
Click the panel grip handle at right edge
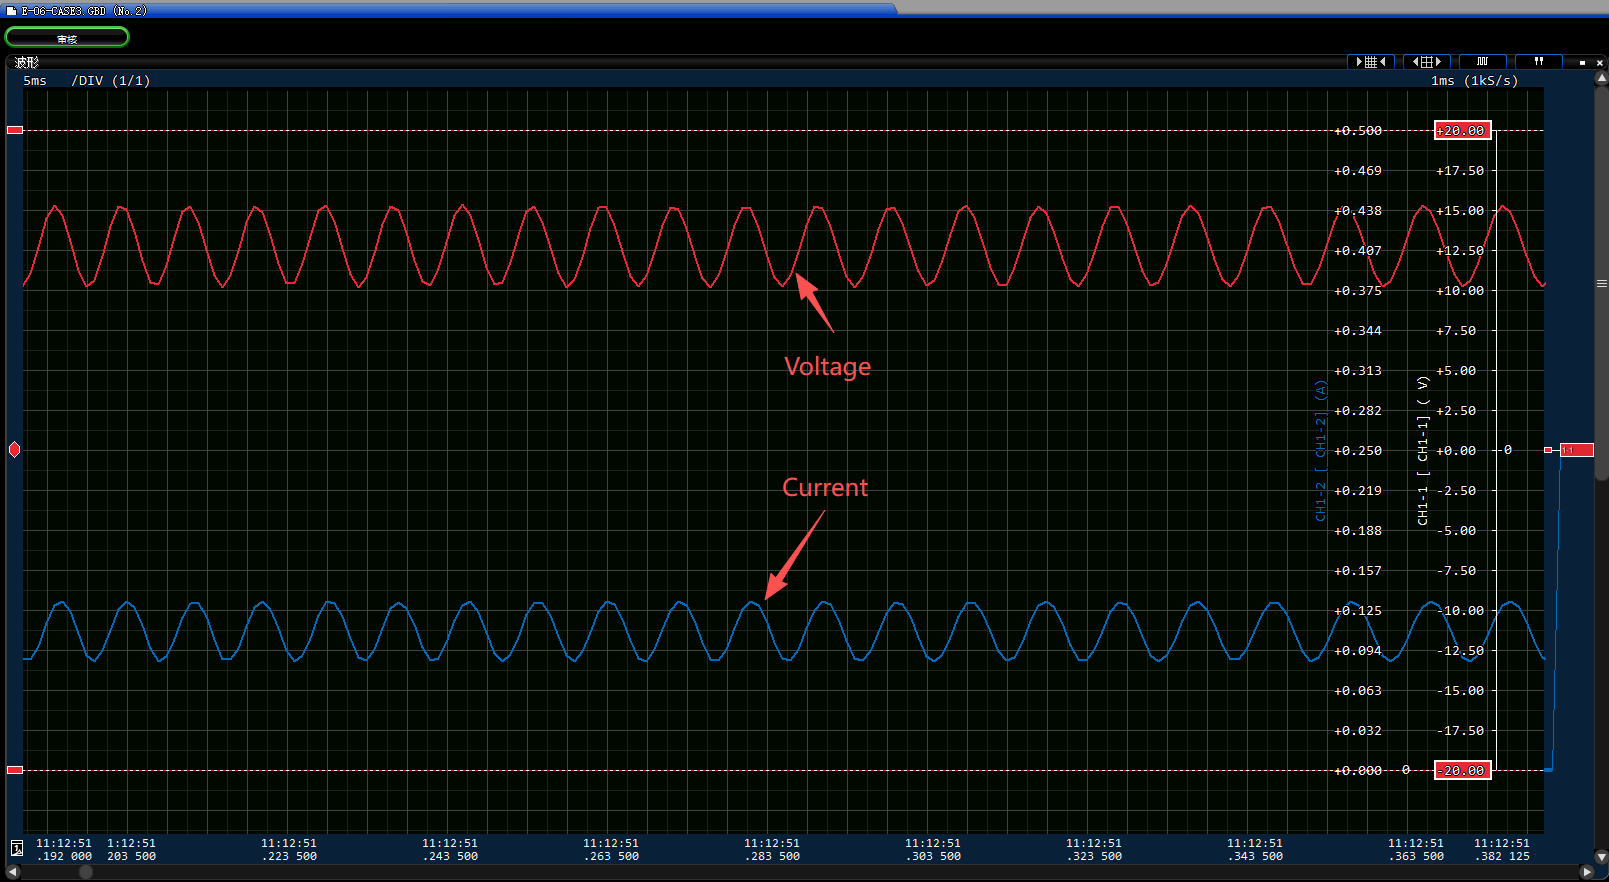click(x=1602, y=284)
